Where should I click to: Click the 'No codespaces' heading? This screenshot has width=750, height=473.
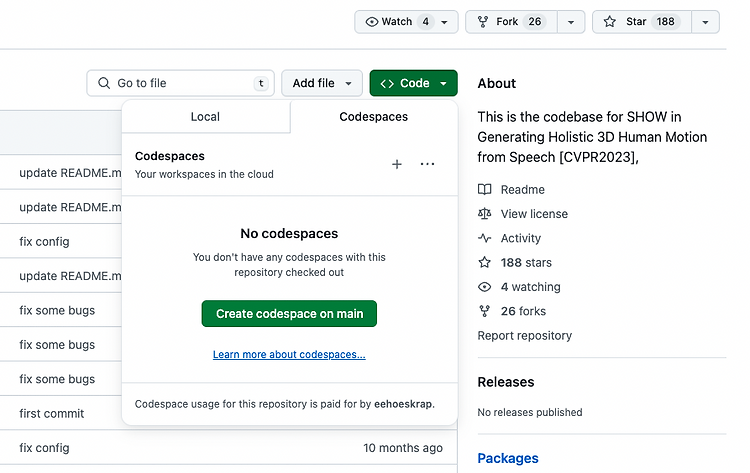tap(289, 233)
